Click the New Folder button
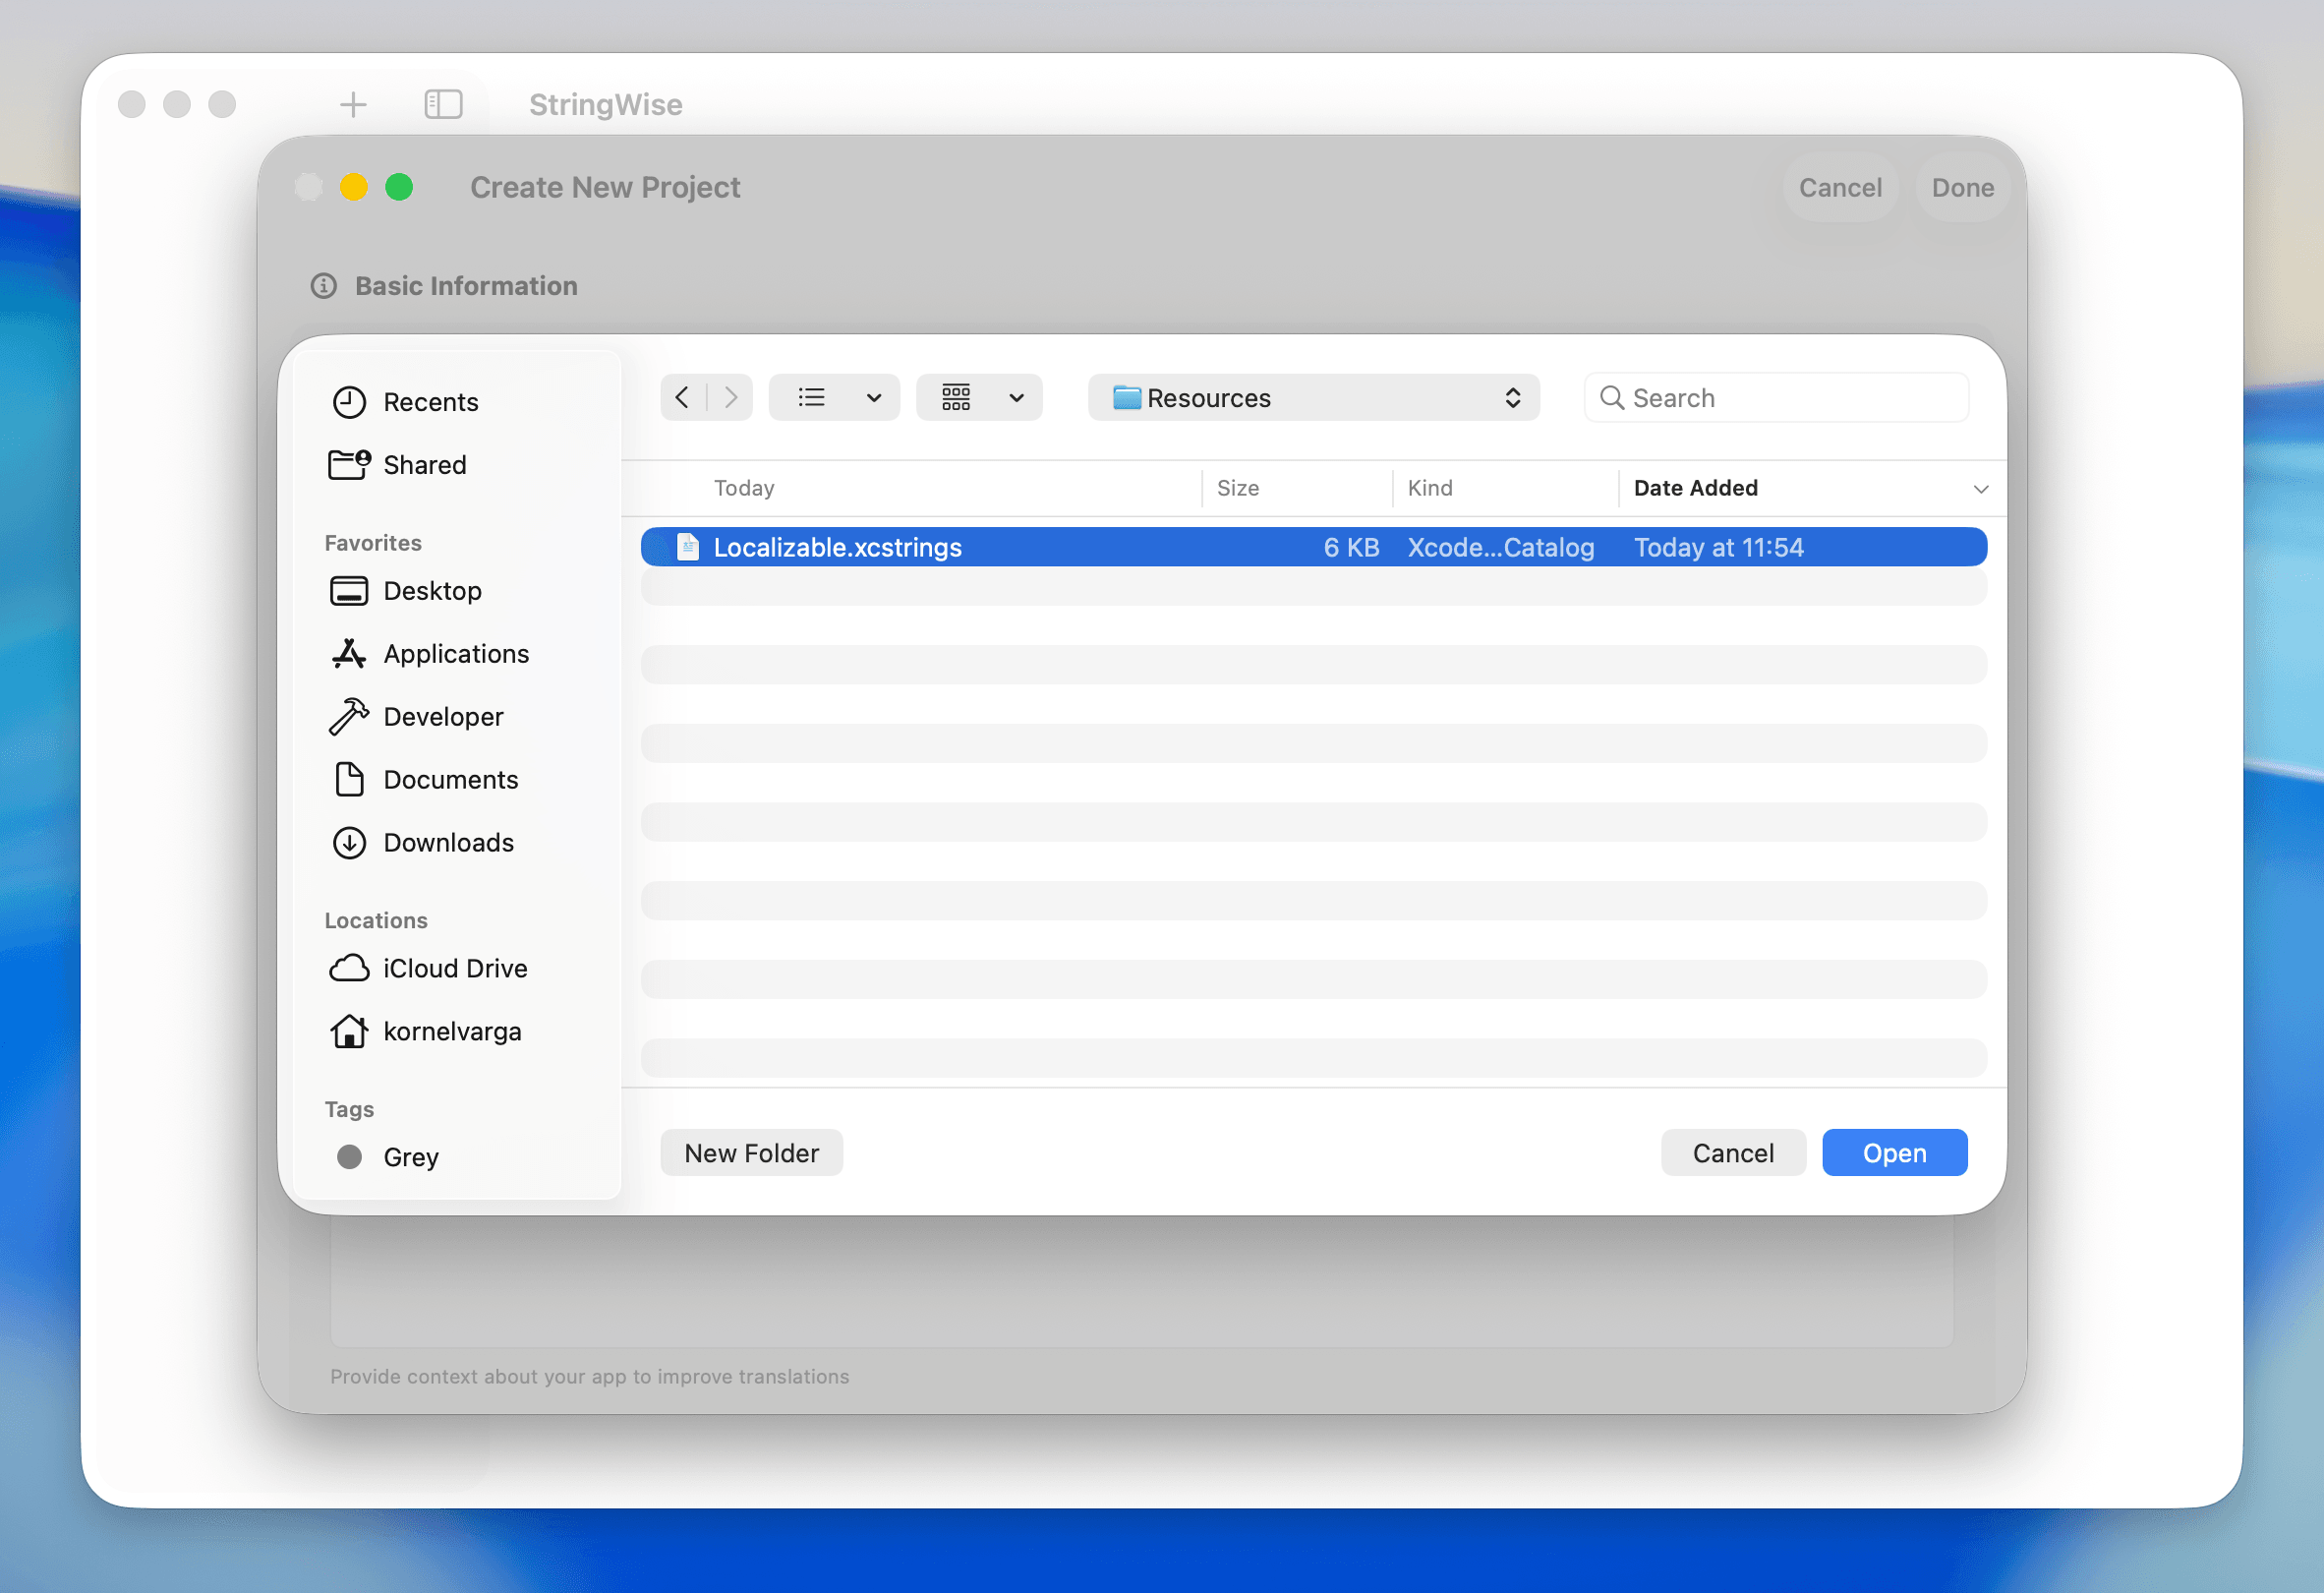 coord(751,1152)
